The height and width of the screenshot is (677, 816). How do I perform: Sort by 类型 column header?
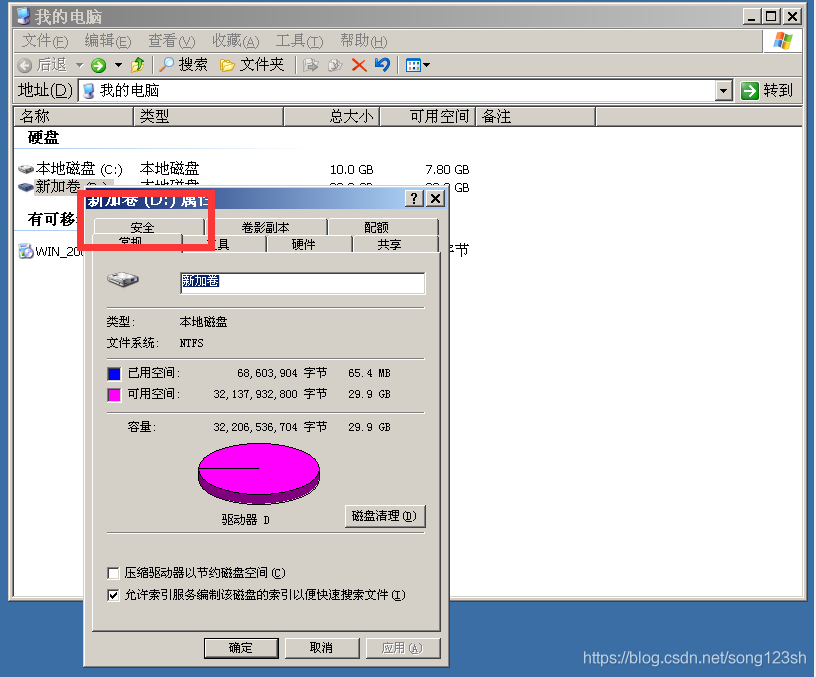(x=209, y=117)
